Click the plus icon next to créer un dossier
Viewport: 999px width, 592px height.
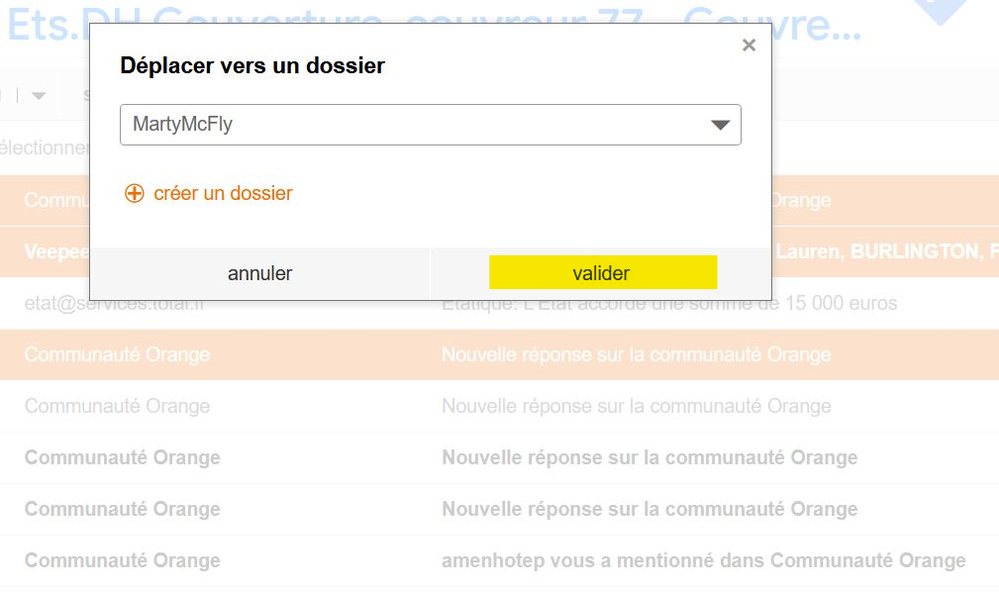(x=134, y=193)
